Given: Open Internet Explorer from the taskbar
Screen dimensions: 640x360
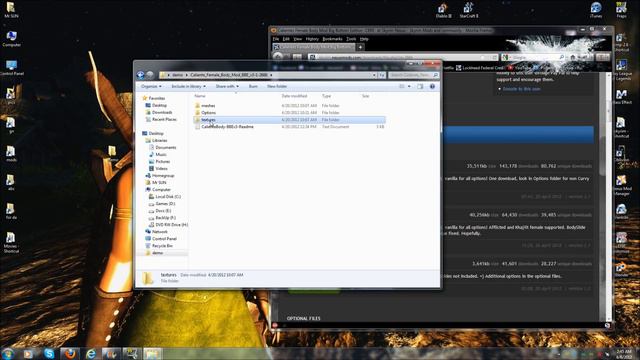Looking at the screenshot, I should pyautogui.click(x=91, y=353).
